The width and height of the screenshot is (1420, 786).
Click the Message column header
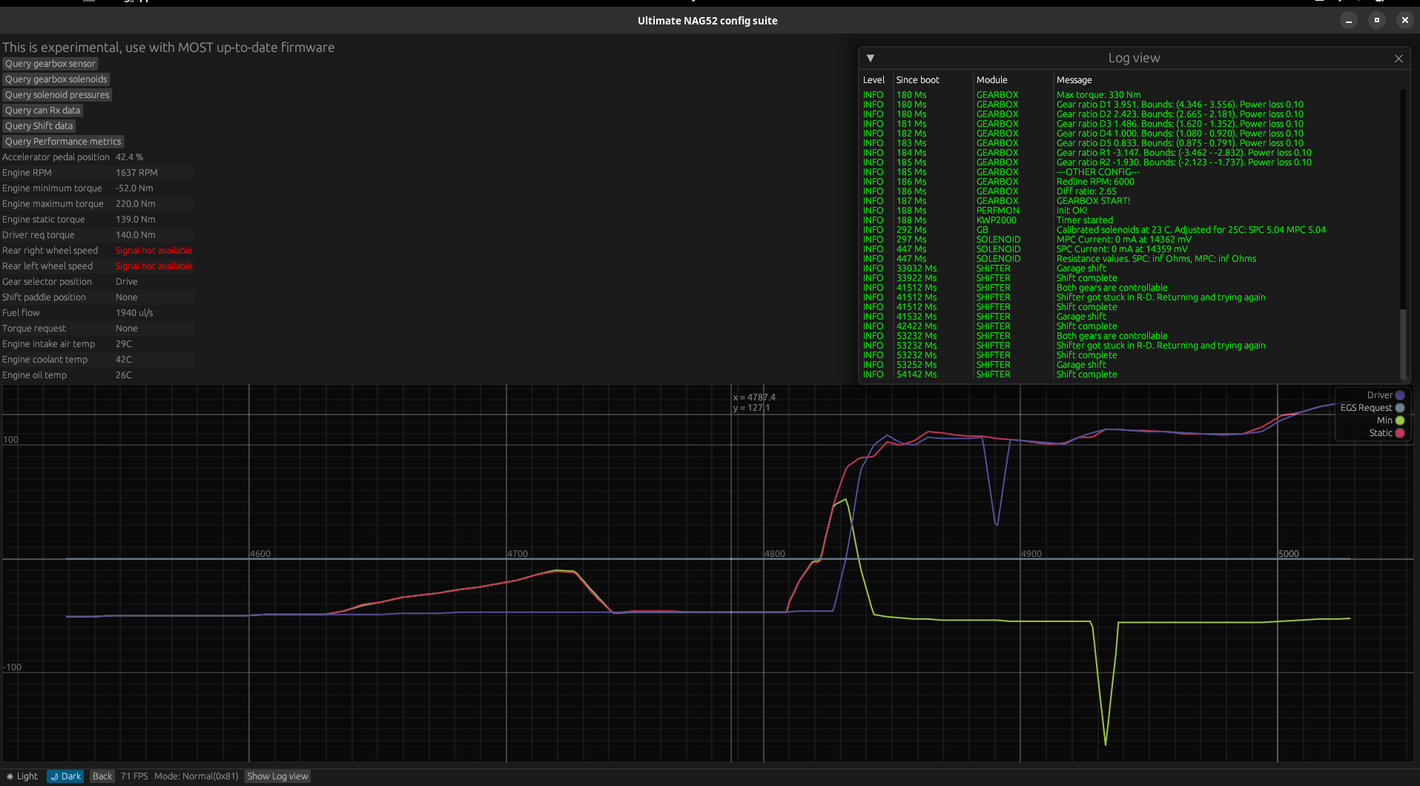click(1074, 80)
